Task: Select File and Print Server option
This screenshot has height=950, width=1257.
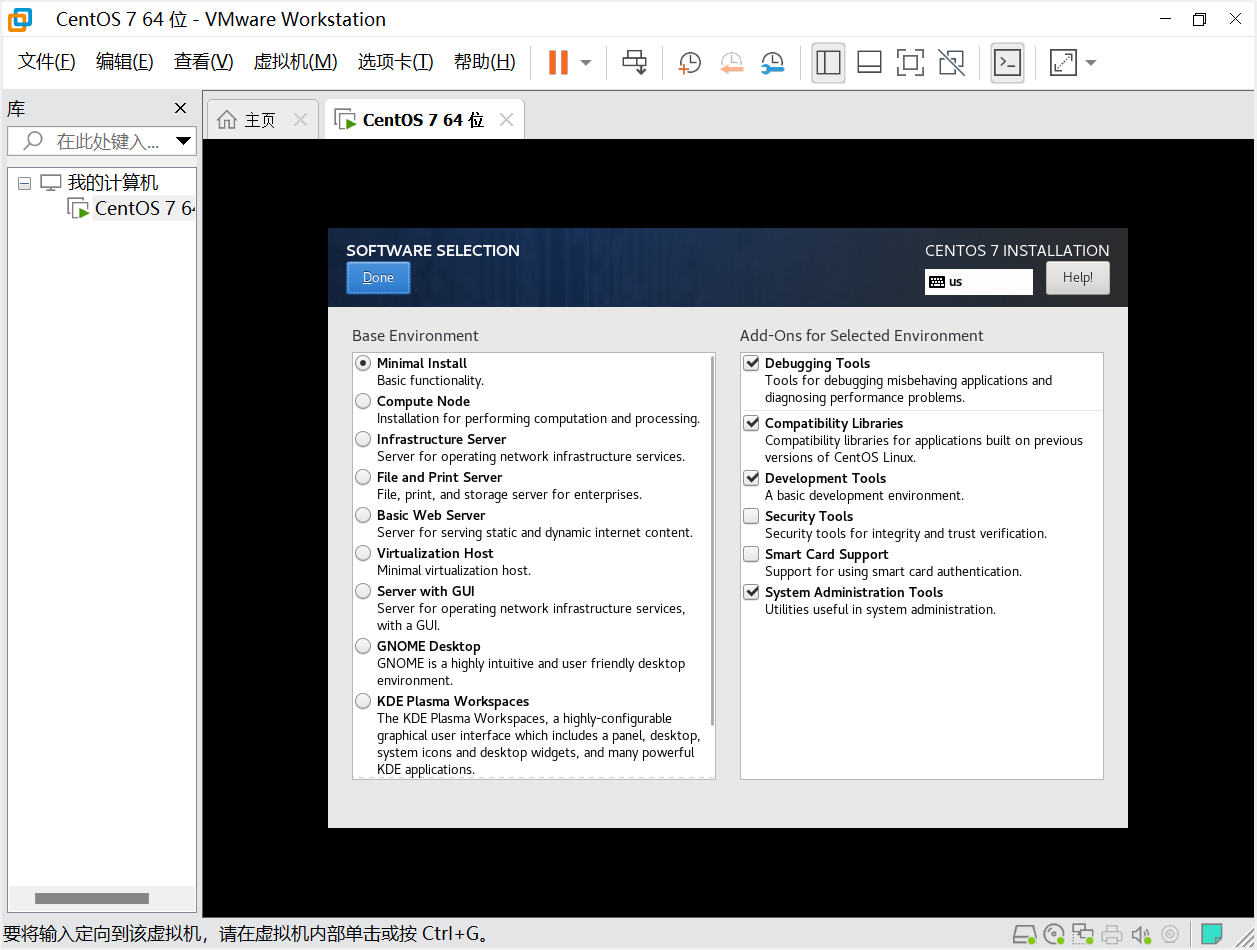Action: (x=363, y=477)
